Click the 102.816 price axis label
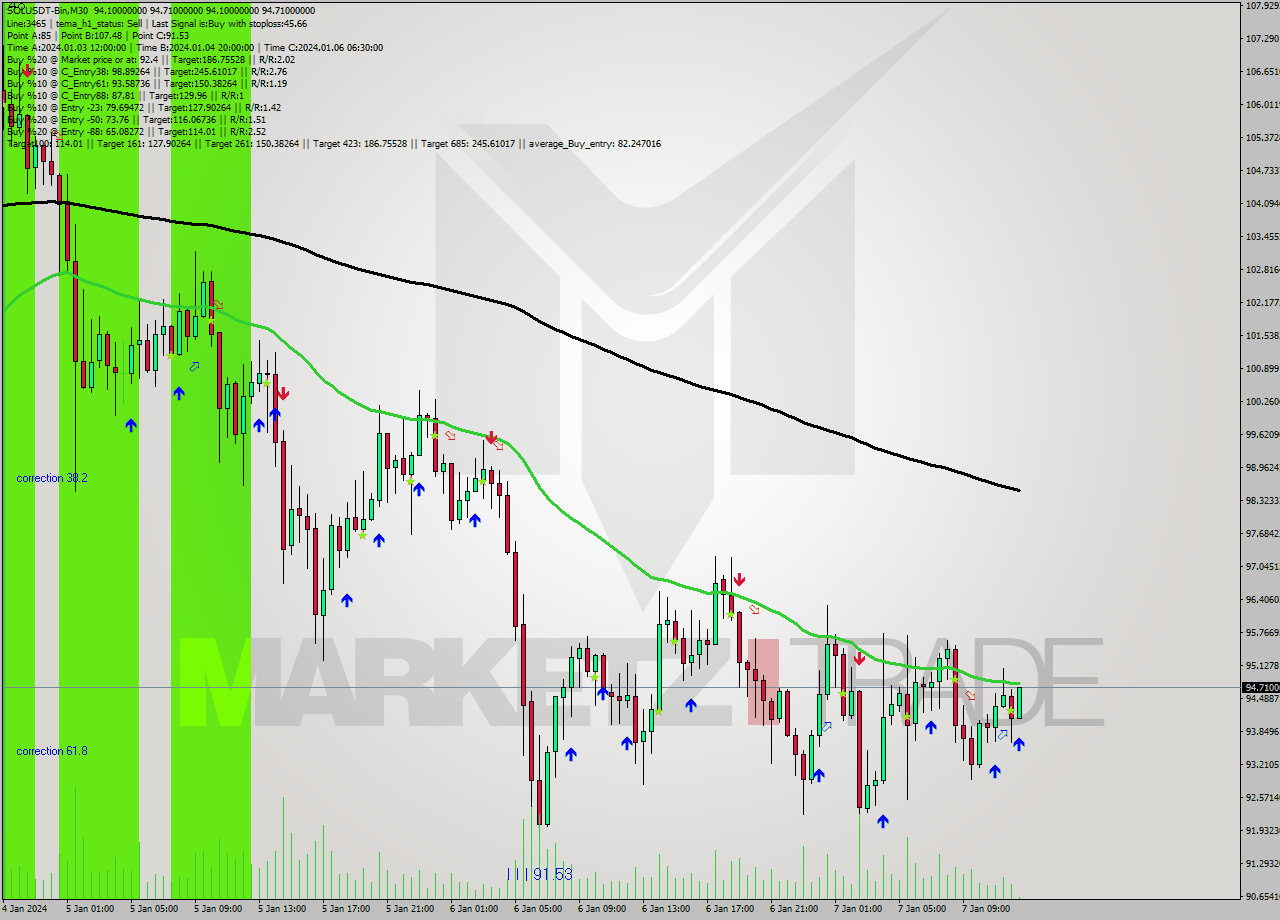1280x920 pixels. coord(1261,269)
